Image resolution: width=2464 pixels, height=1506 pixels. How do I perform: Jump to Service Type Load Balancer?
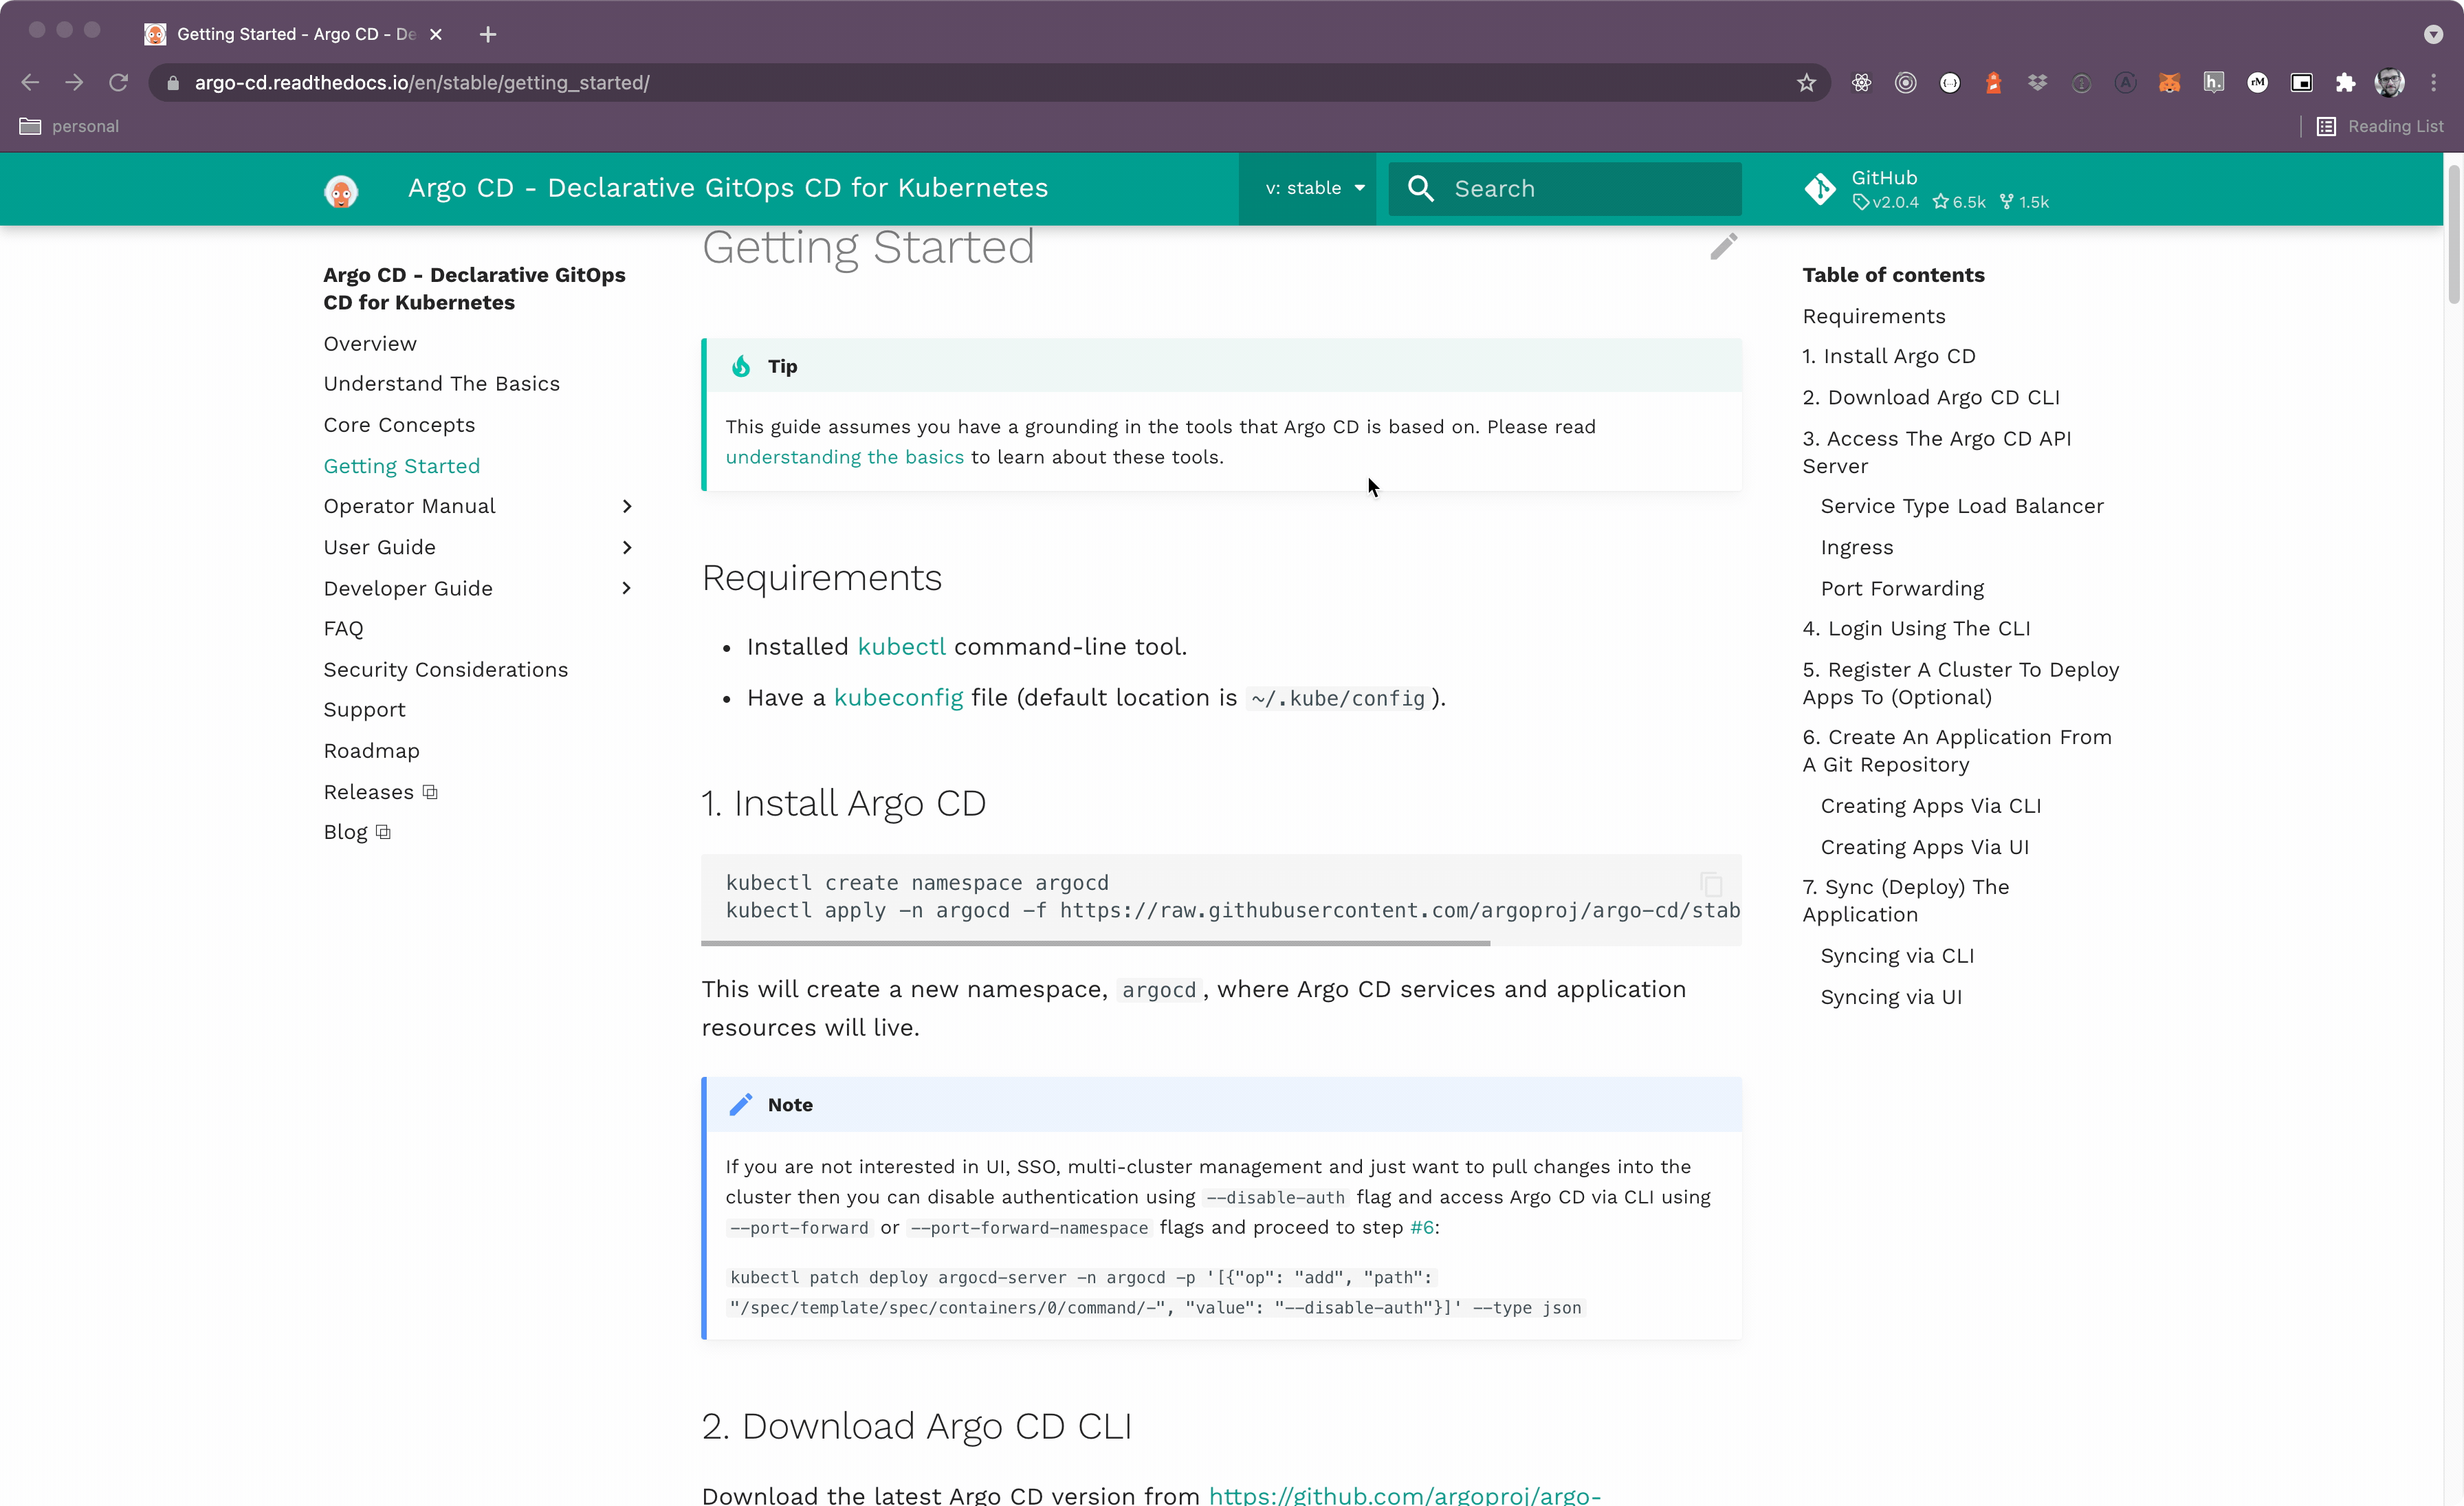[x=1961, y=506]
